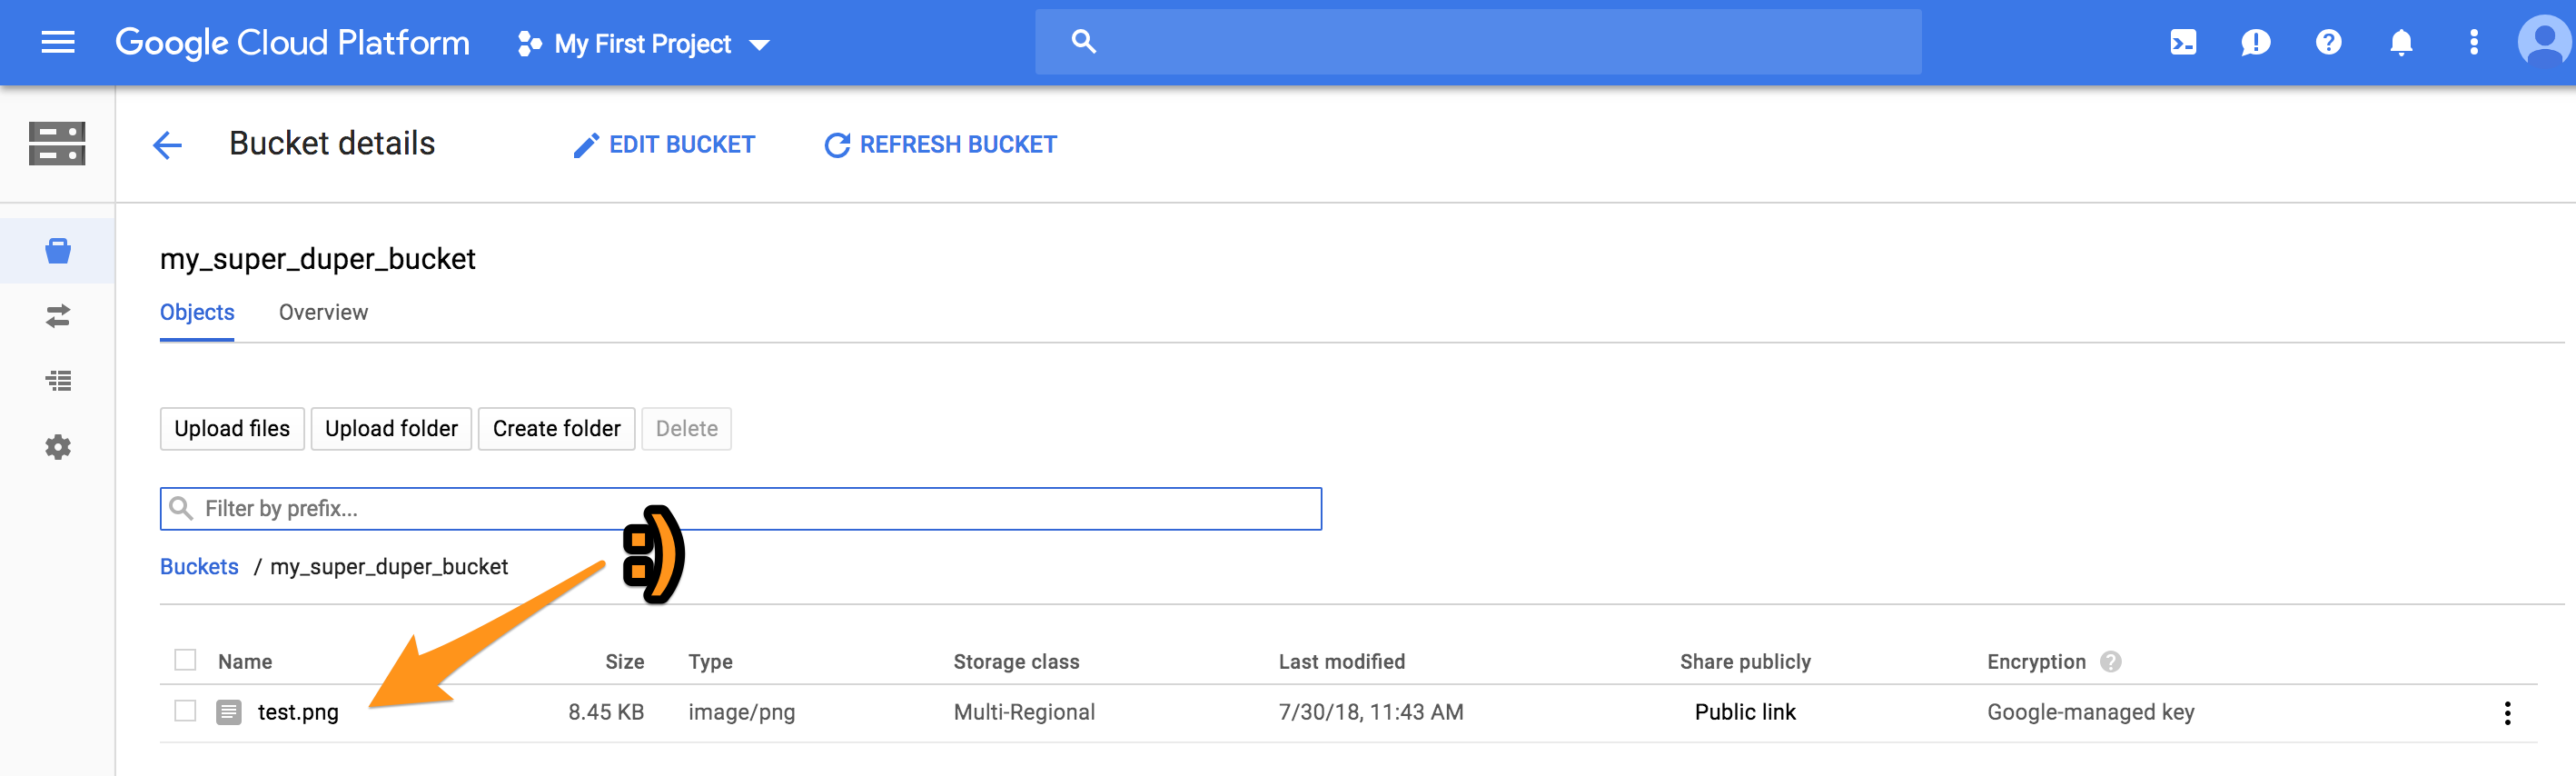
Task: Select the Objects tab
Action: [x=197, y=313]
